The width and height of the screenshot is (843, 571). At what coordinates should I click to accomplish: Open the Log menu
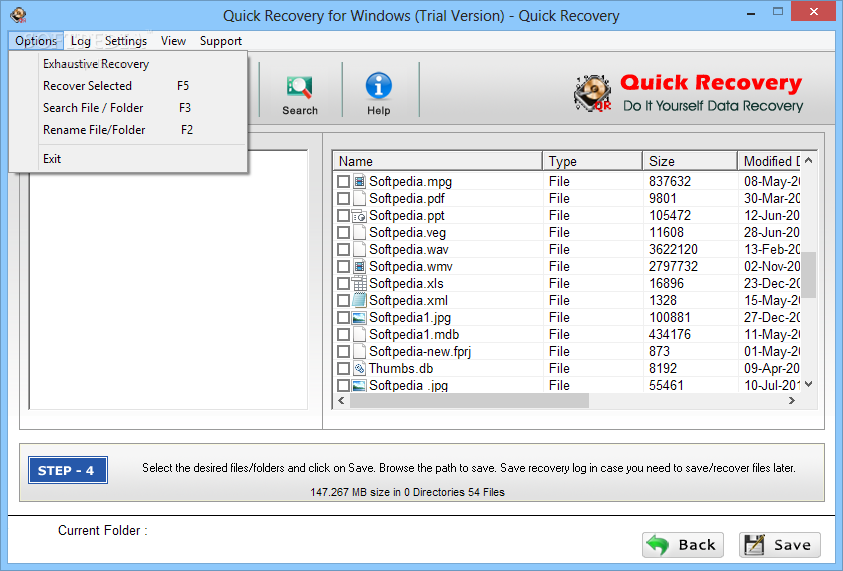pos(81,41)
